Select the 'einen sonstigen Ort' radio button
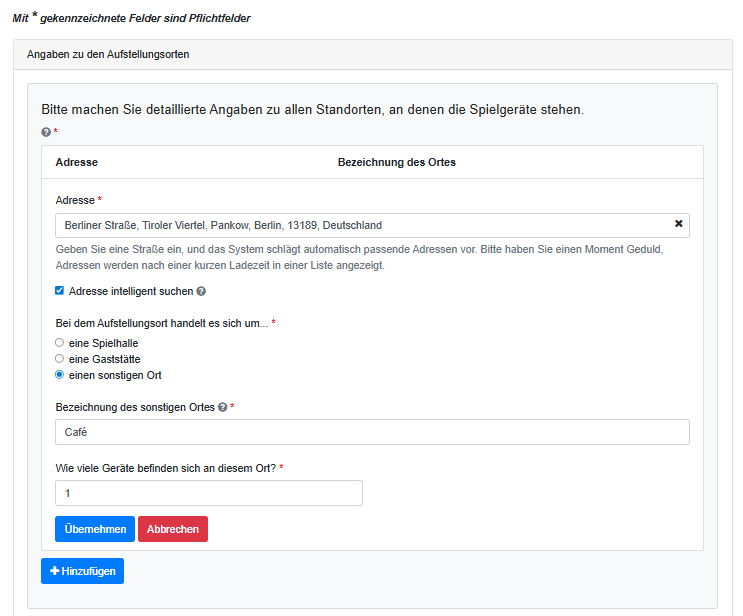 click(60, 375)
